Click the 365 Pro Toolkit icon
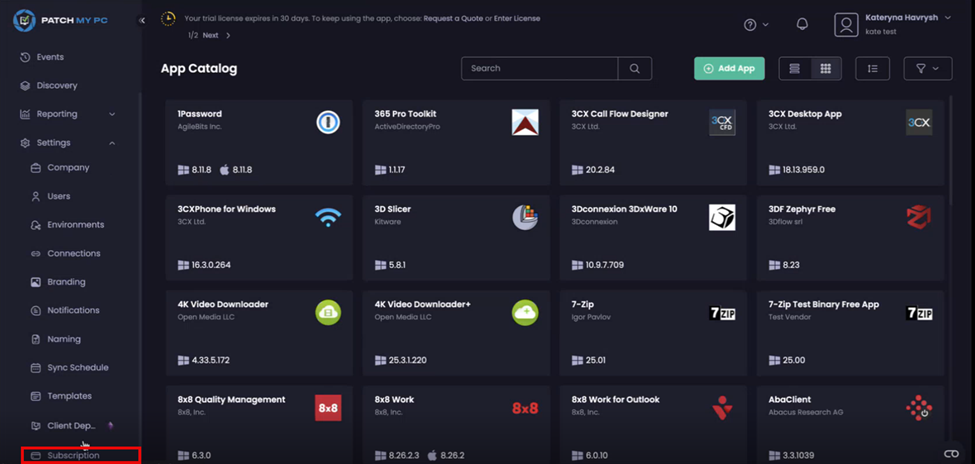Image resolution: width=975 pixels, height=464 pixels. coord(525,122)
